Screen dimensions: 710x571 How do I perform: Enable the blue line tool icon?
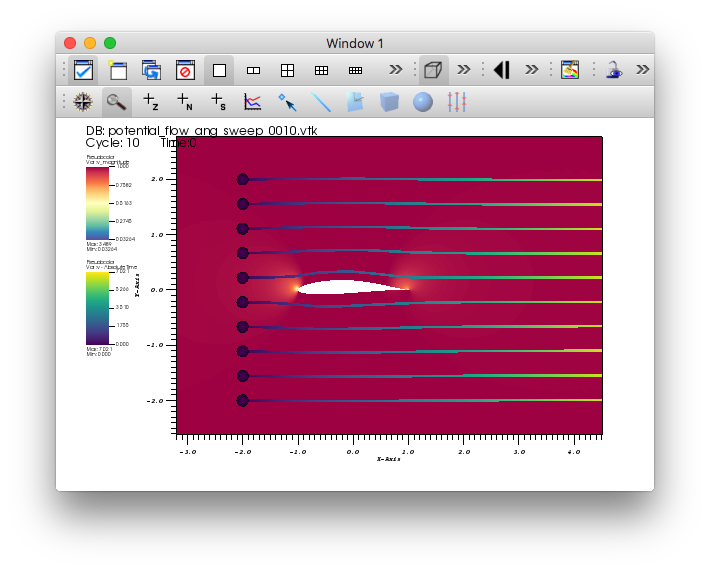[321, 102]
